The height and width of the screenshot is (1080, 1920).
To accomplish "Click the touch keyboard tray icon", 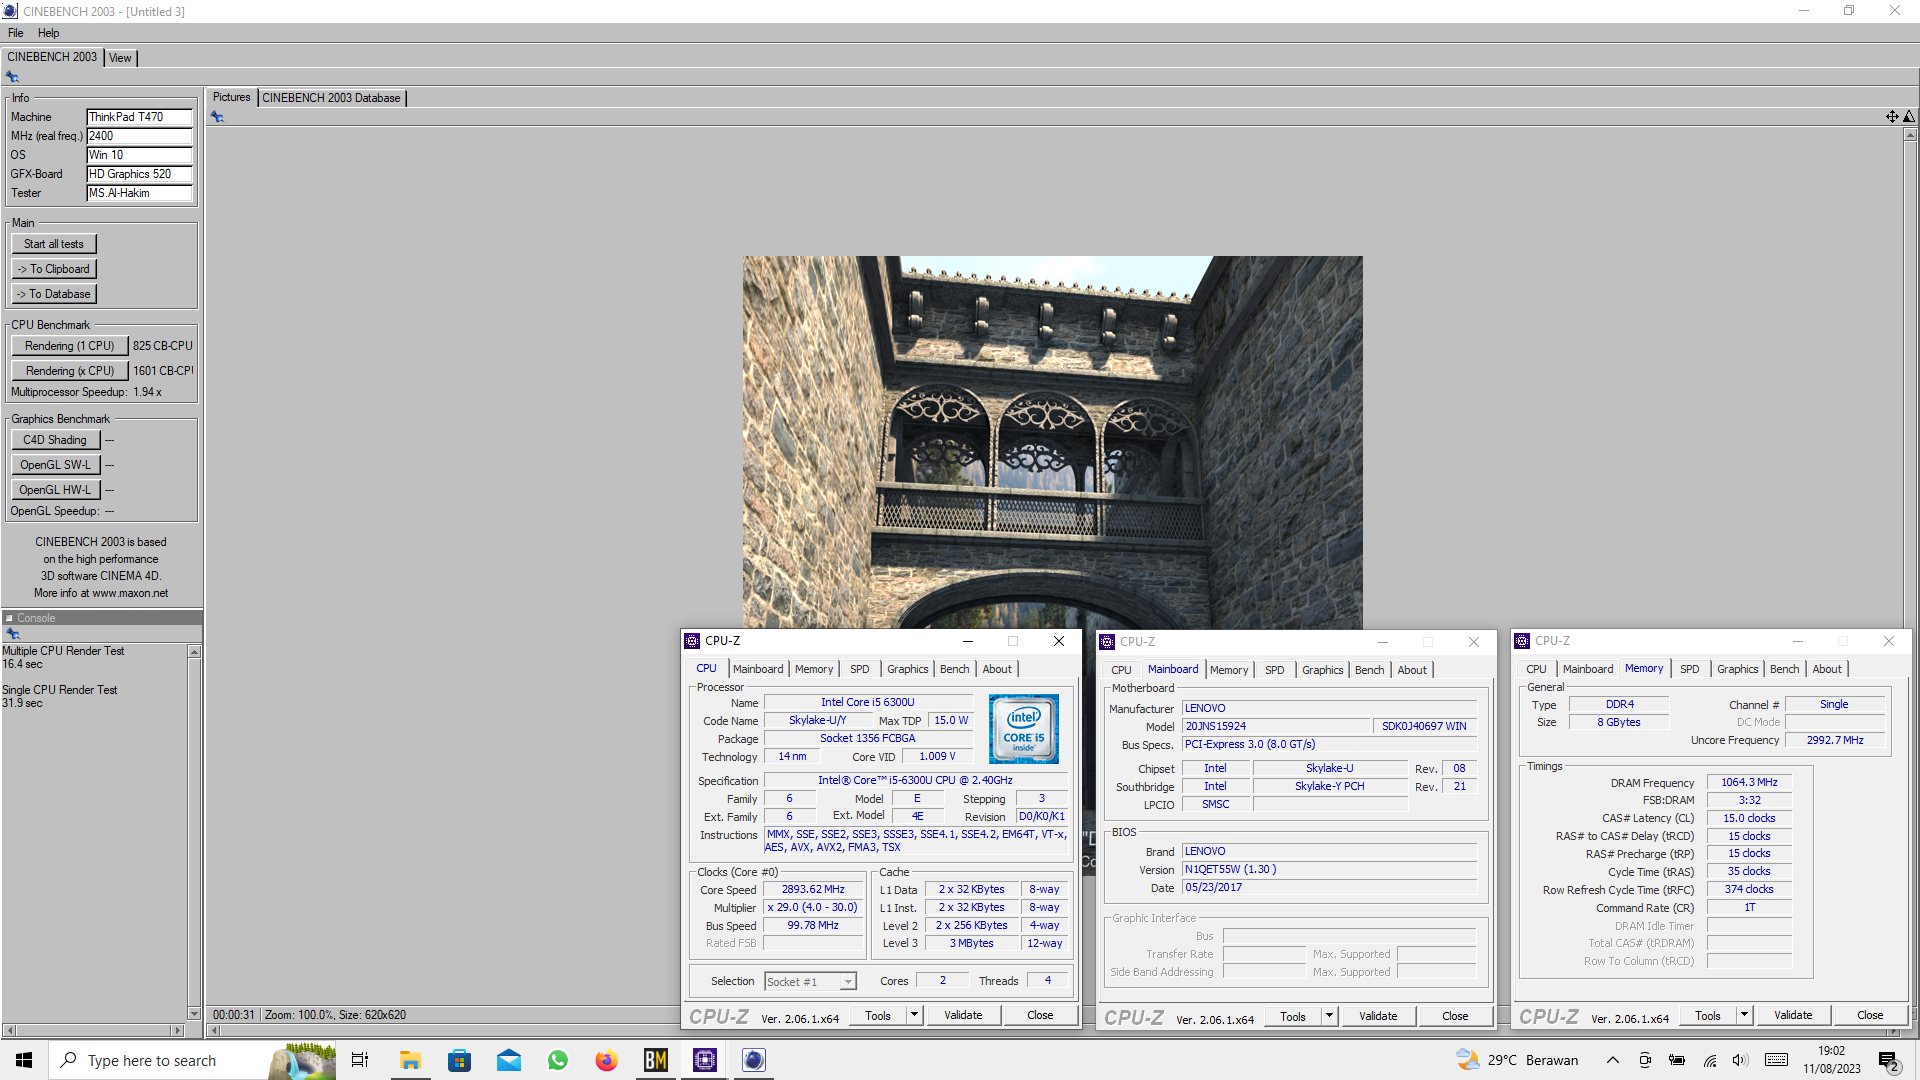I will click(x=1777, y=1060).
